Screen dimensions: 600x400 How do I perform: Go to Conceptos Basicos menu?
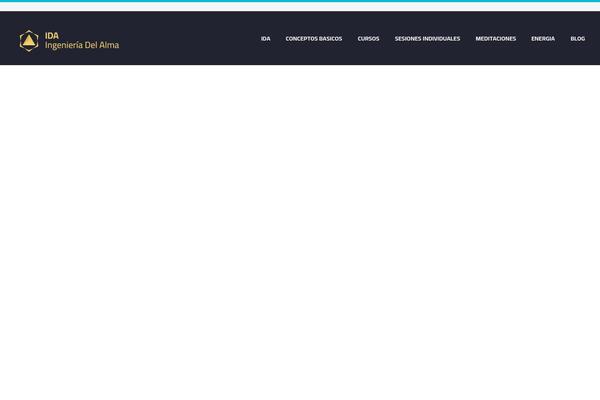[314, 39]
